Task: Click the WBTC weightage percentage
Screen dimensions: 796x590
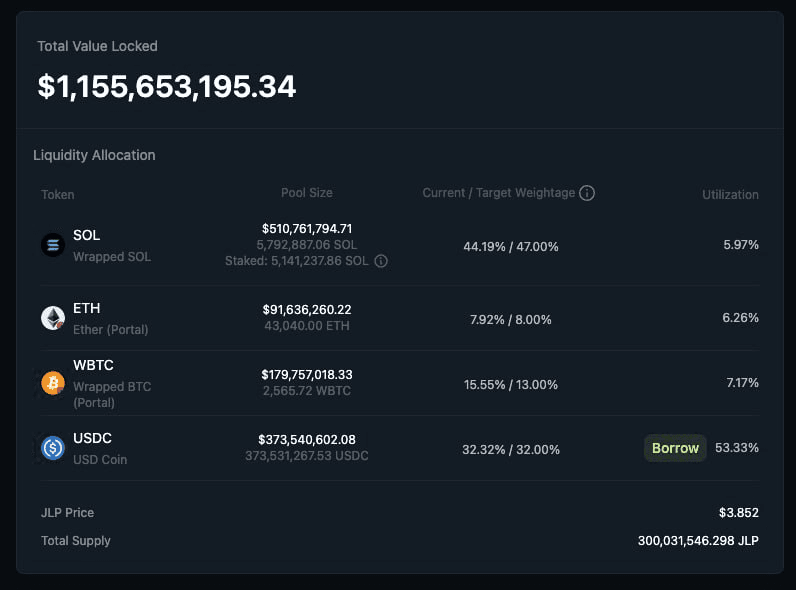Action: (x=510, y=384)
